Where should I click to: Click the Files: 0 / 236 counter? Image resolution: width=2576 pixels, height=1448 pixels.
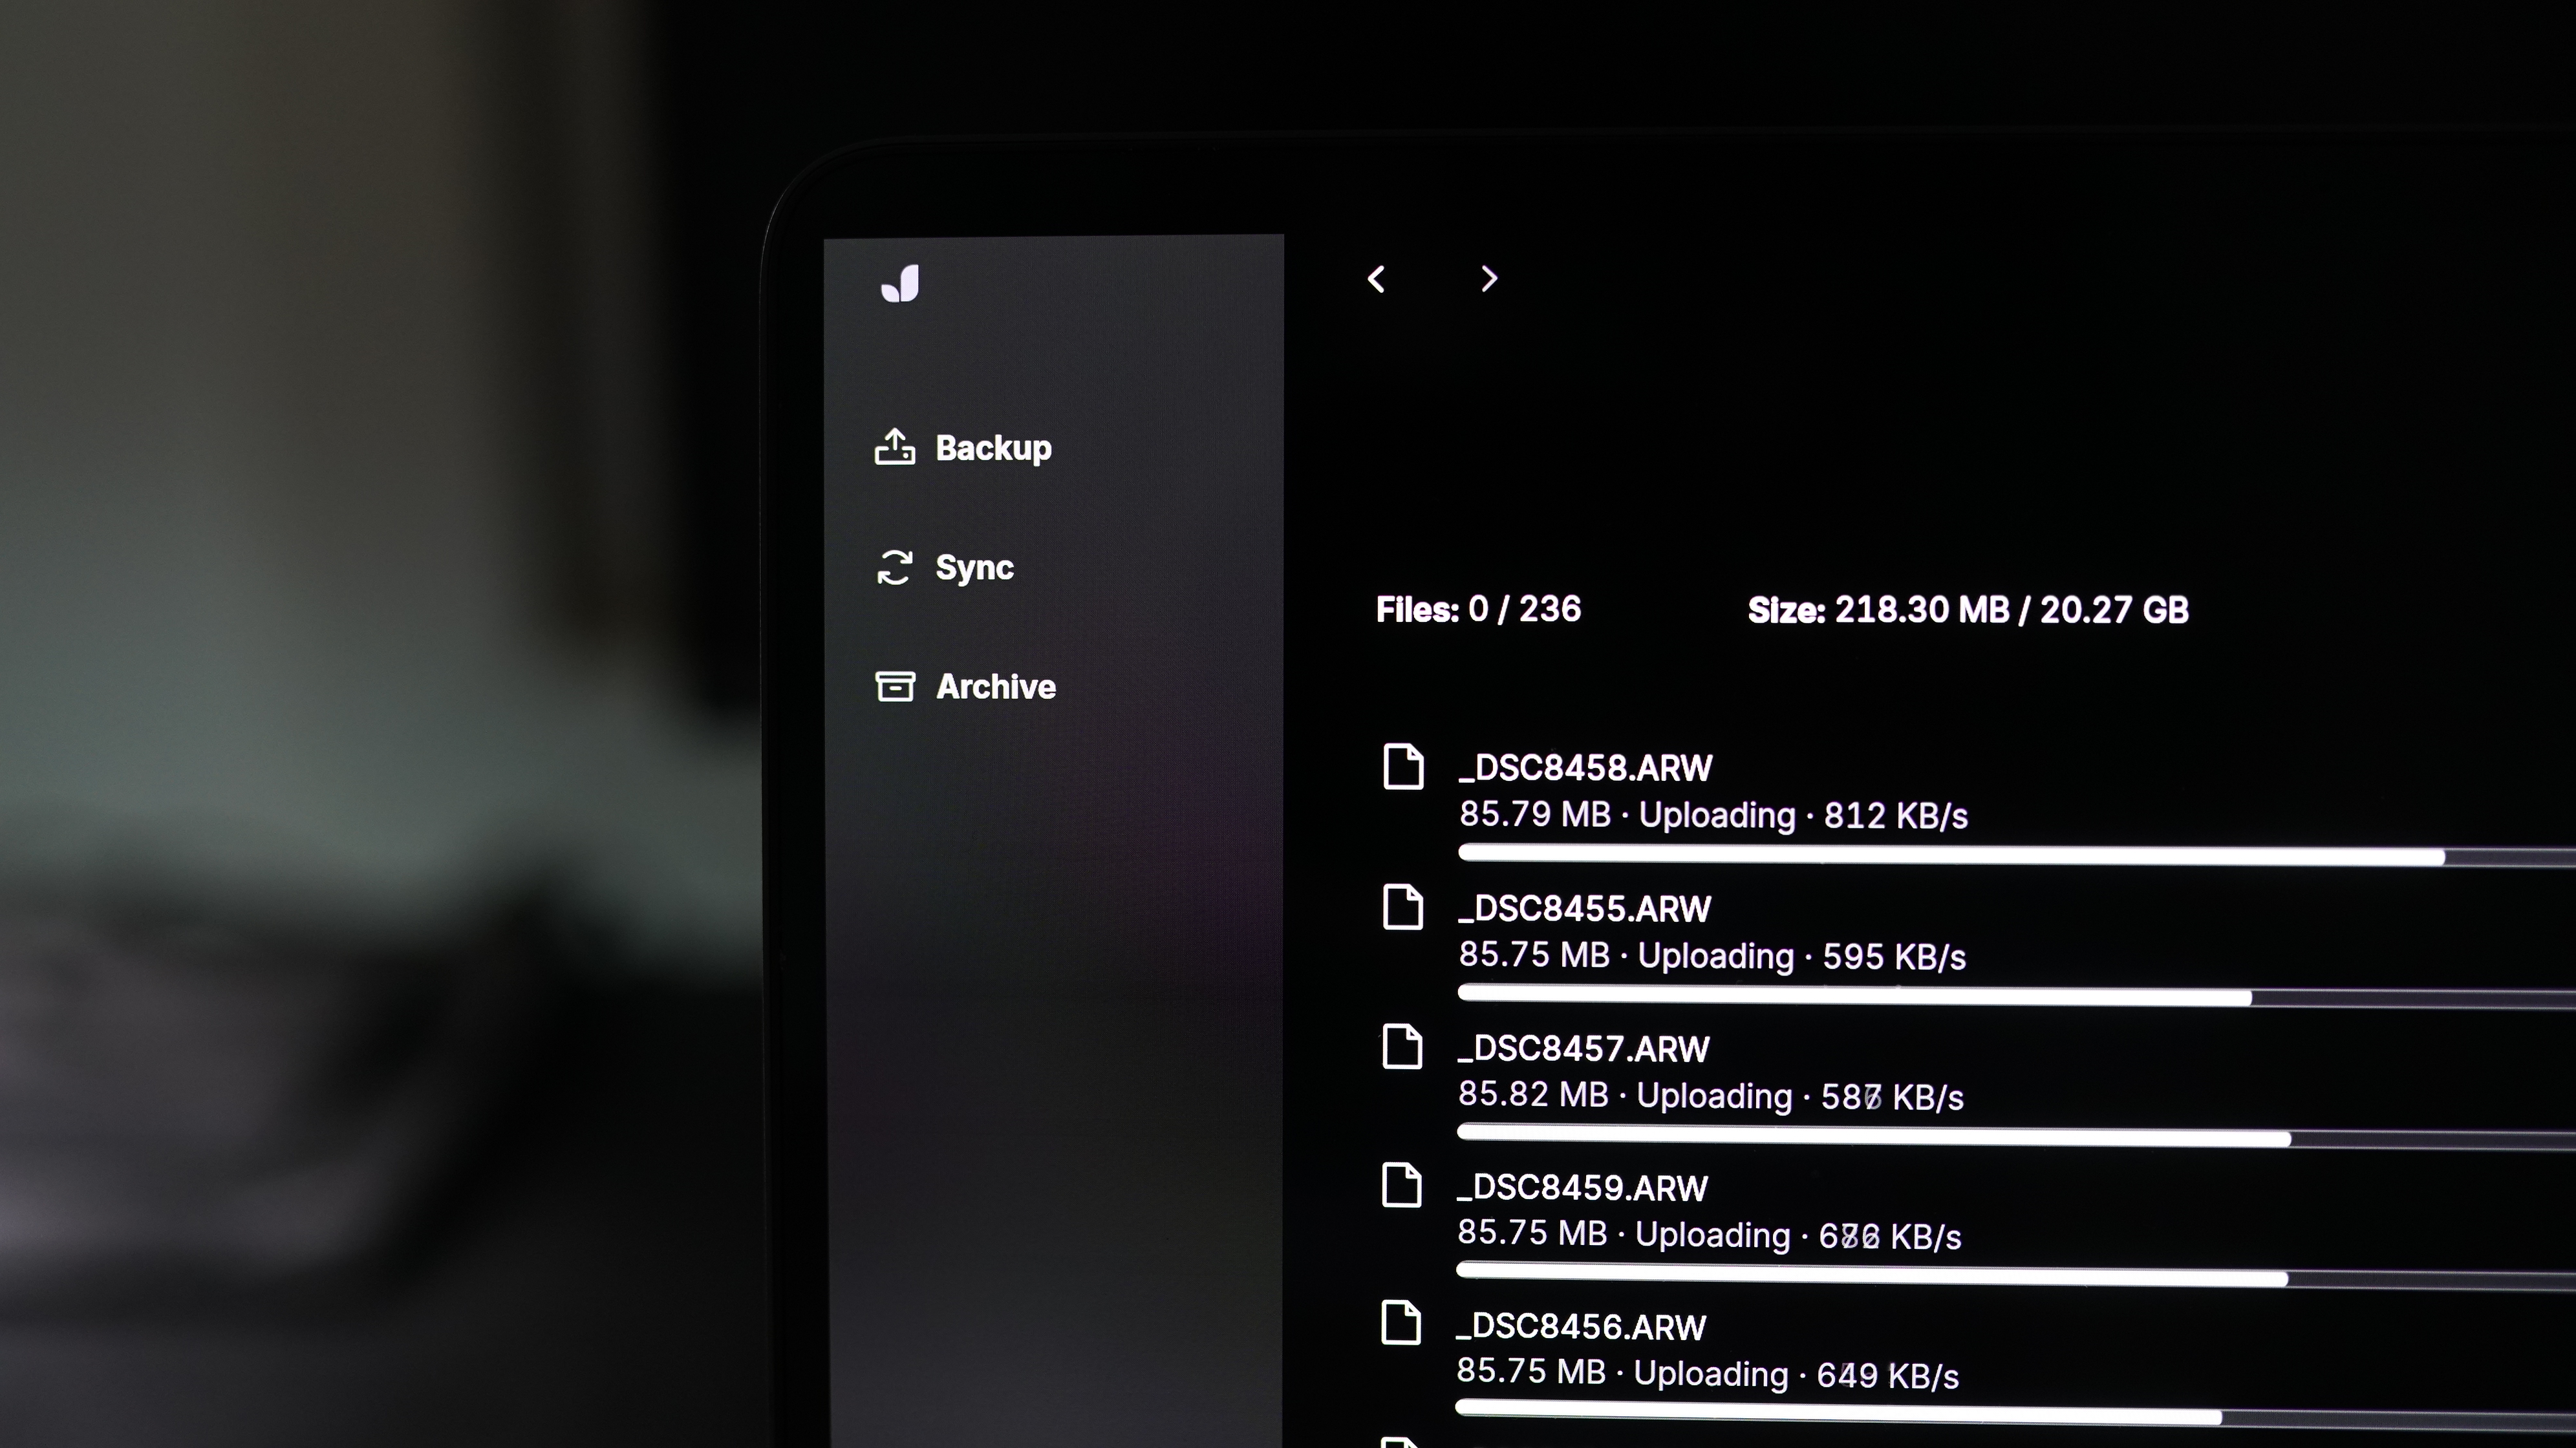click(x=1478, y=609)
